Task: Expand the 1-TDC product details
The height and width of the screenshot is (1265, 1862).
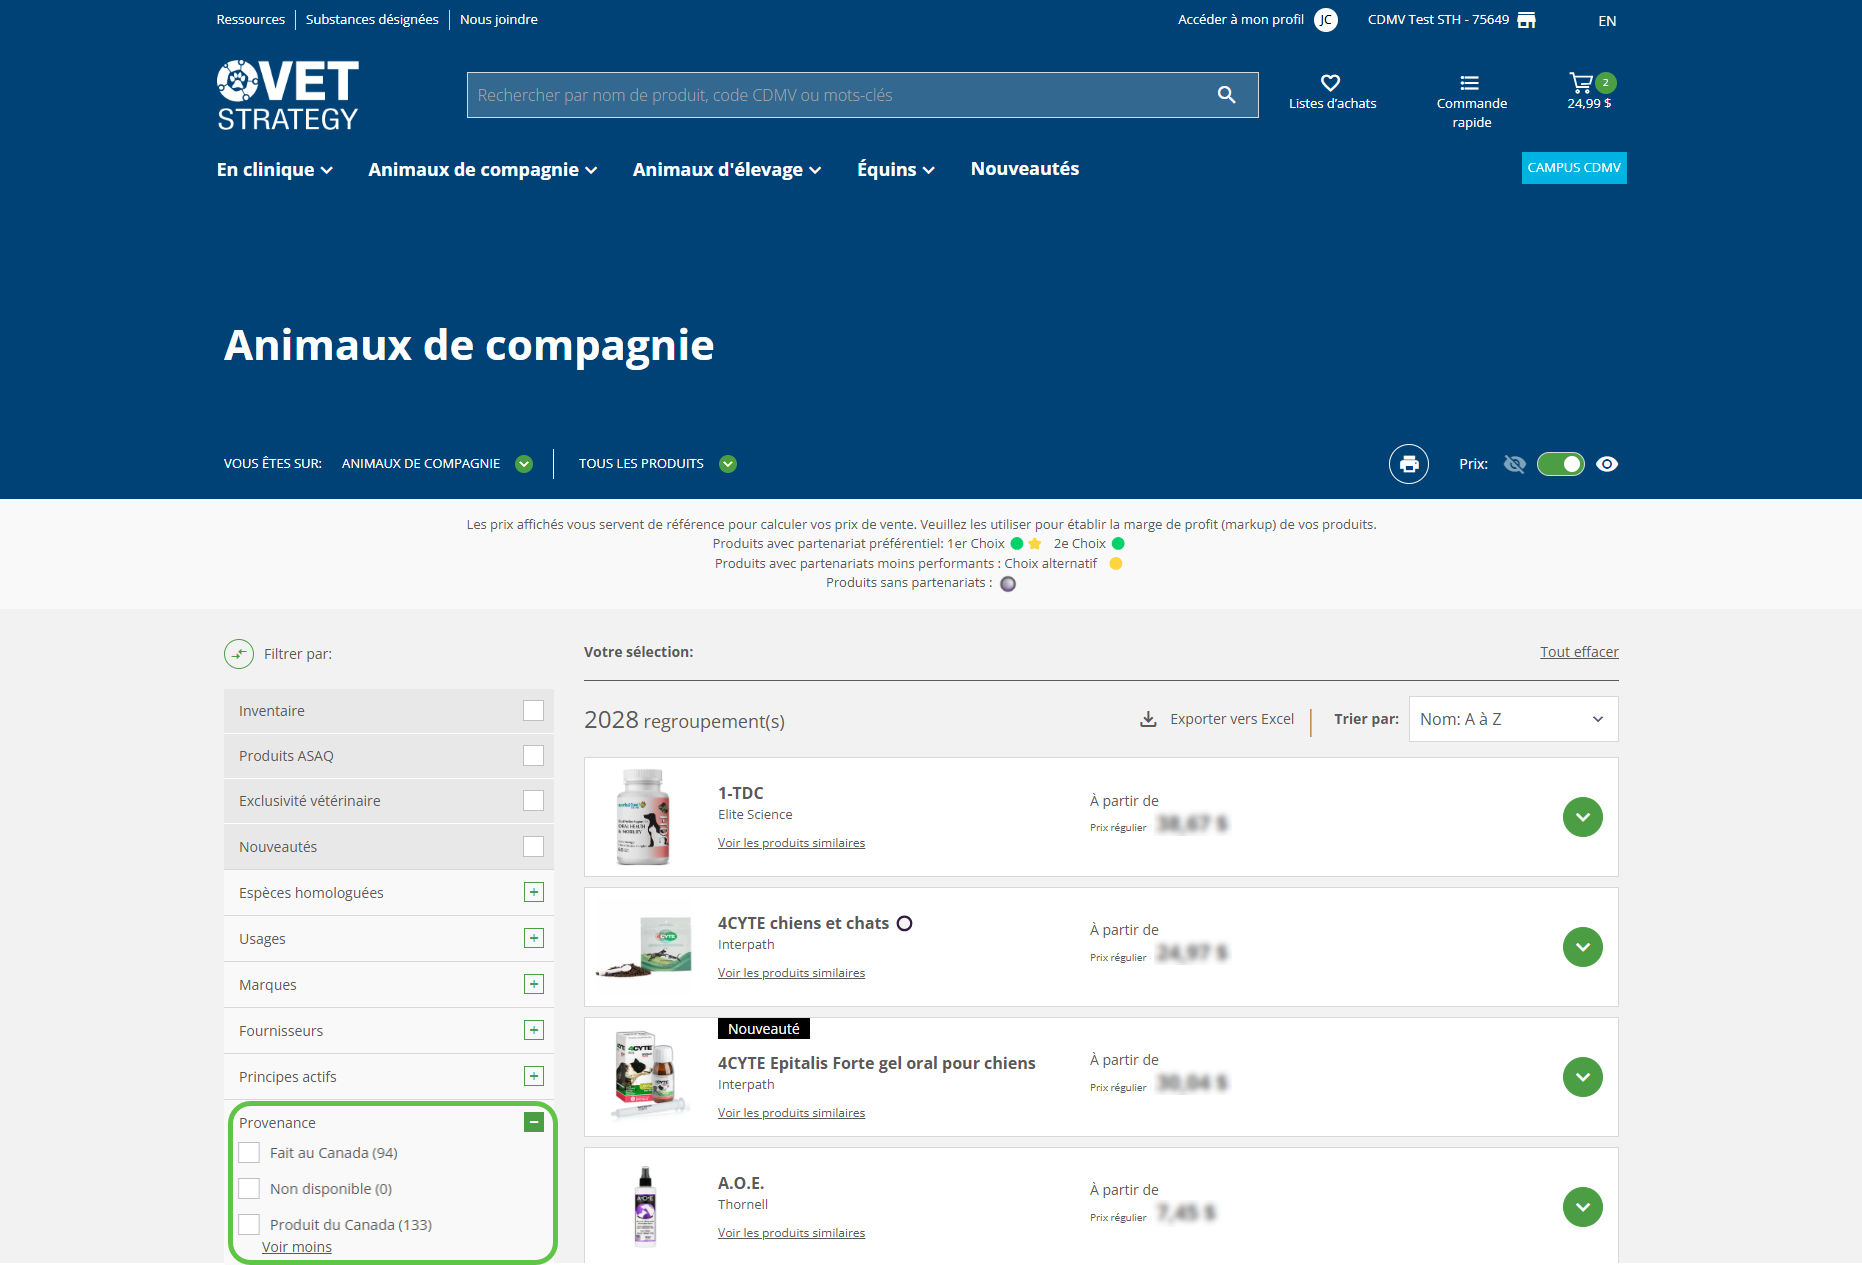Action: click(x=1582, y=817)
